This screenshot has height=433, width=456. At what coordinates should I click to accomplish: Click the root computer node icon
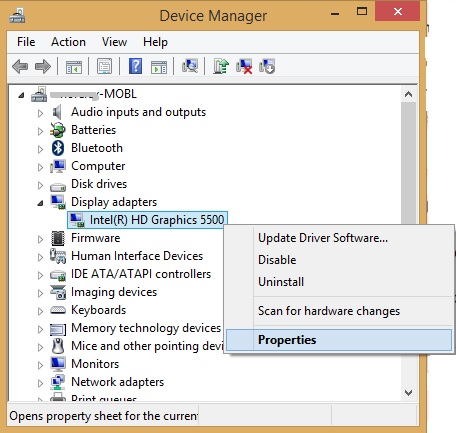(x=39, y=94)
